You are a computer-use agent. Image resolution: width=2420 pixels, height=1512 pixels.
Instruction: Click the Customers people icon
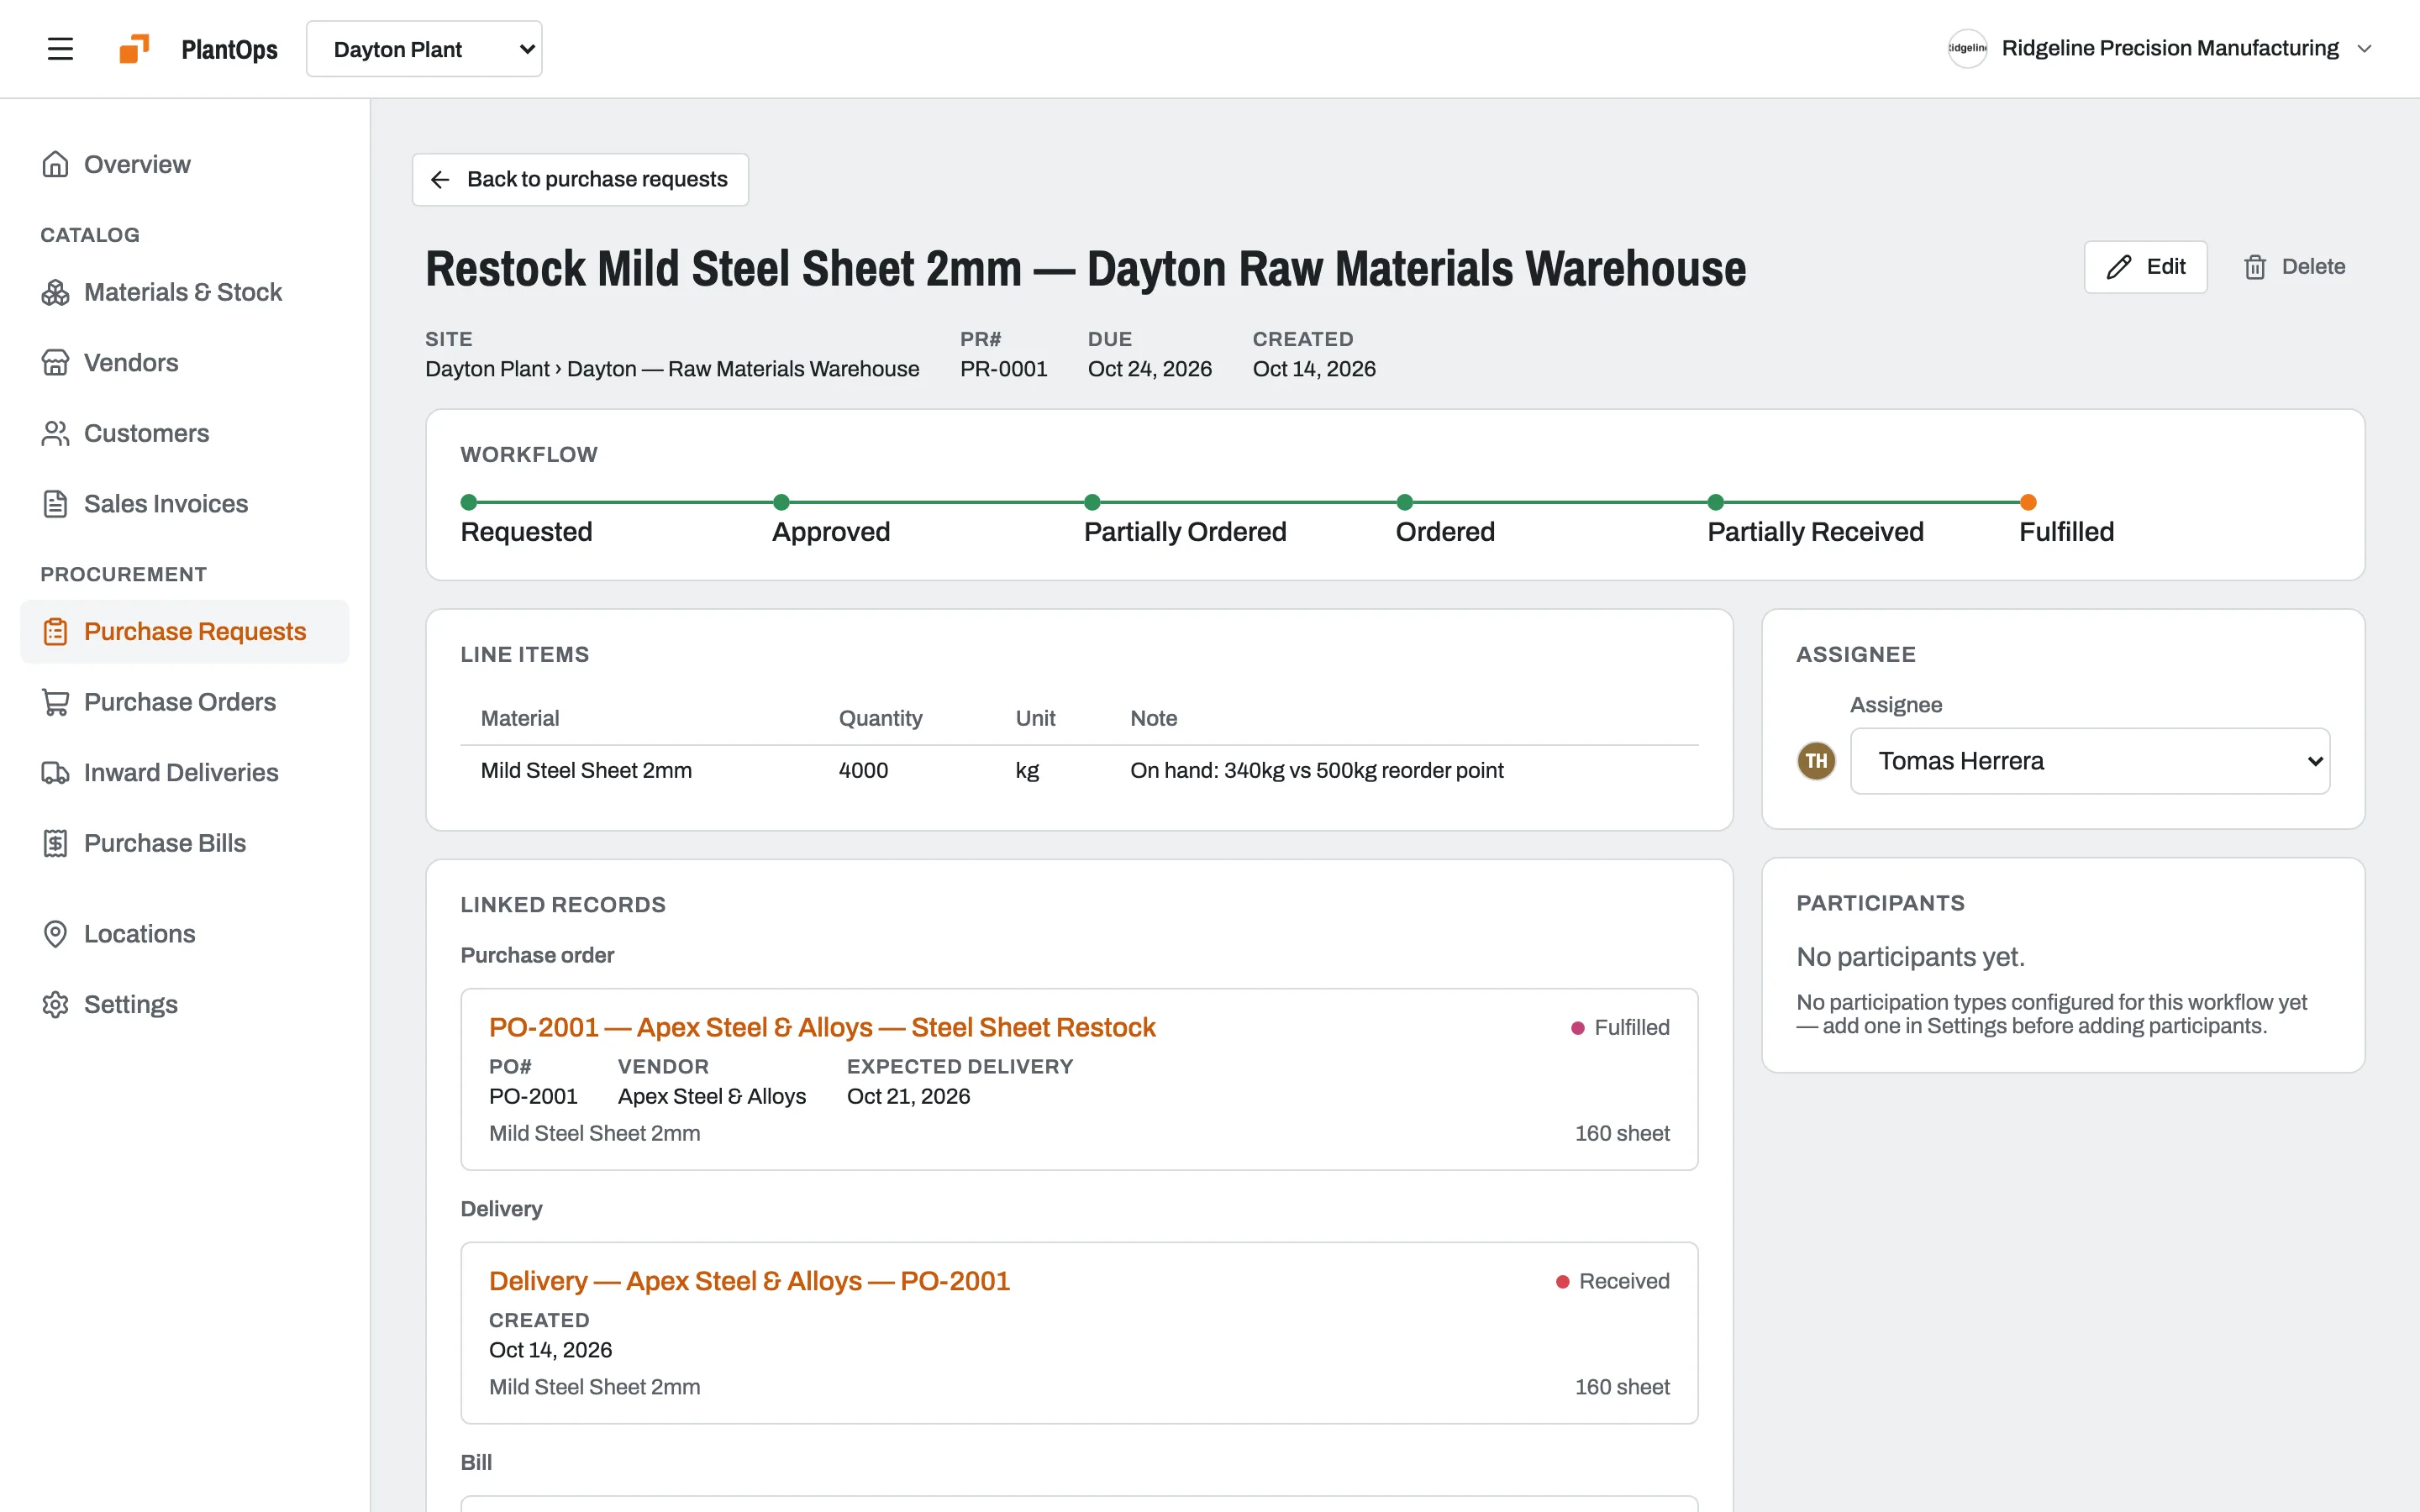point(55,433)
